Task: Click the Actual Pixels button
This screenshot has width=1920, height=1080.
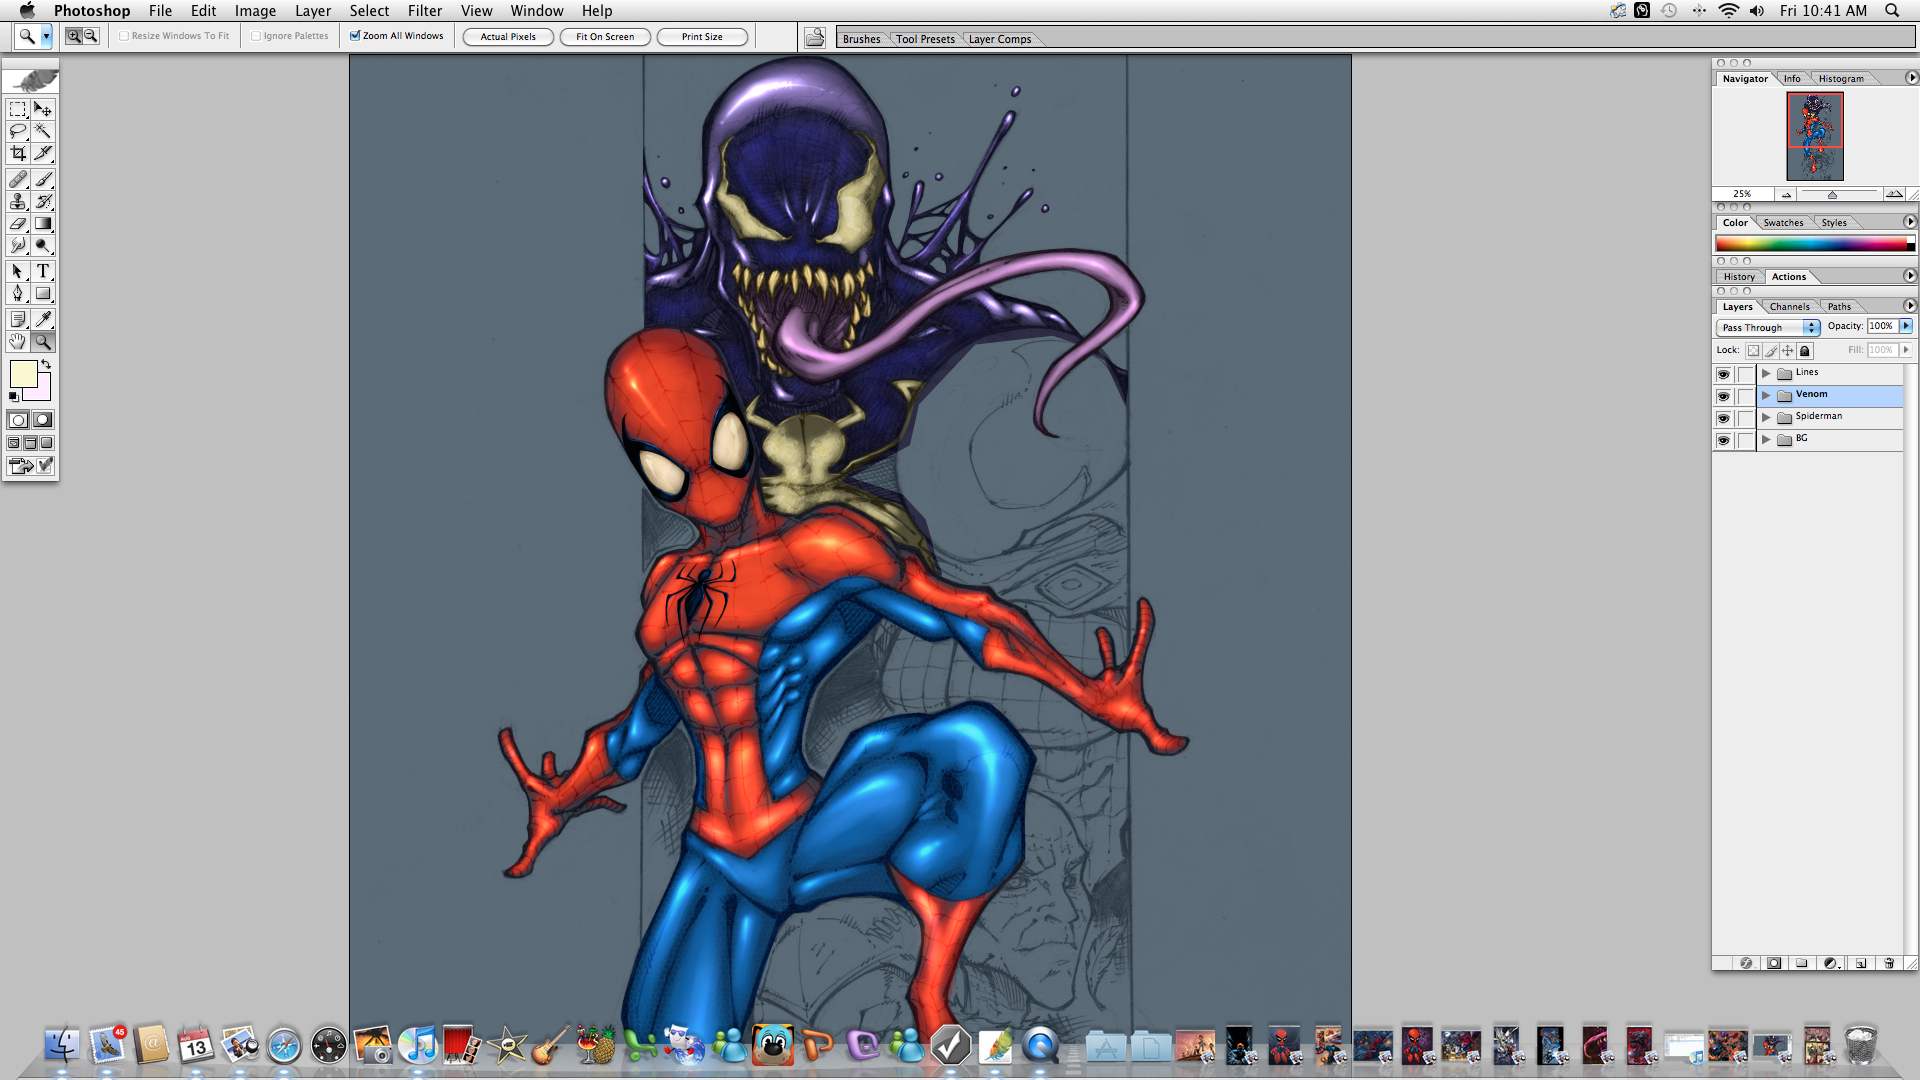Action: 508,37
